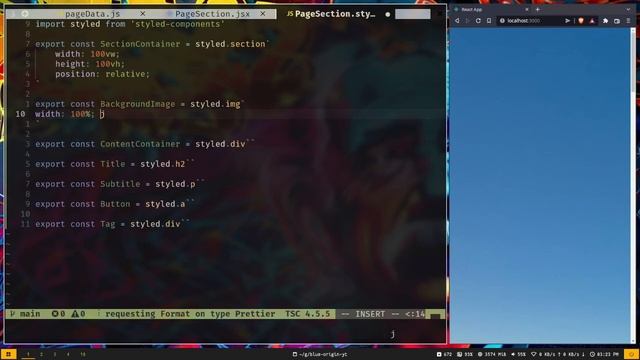Image resolution: width=640 pixels, height=360 pixels.
Task: Click the send/share arrow in the address bar
Action: point(567,21)
